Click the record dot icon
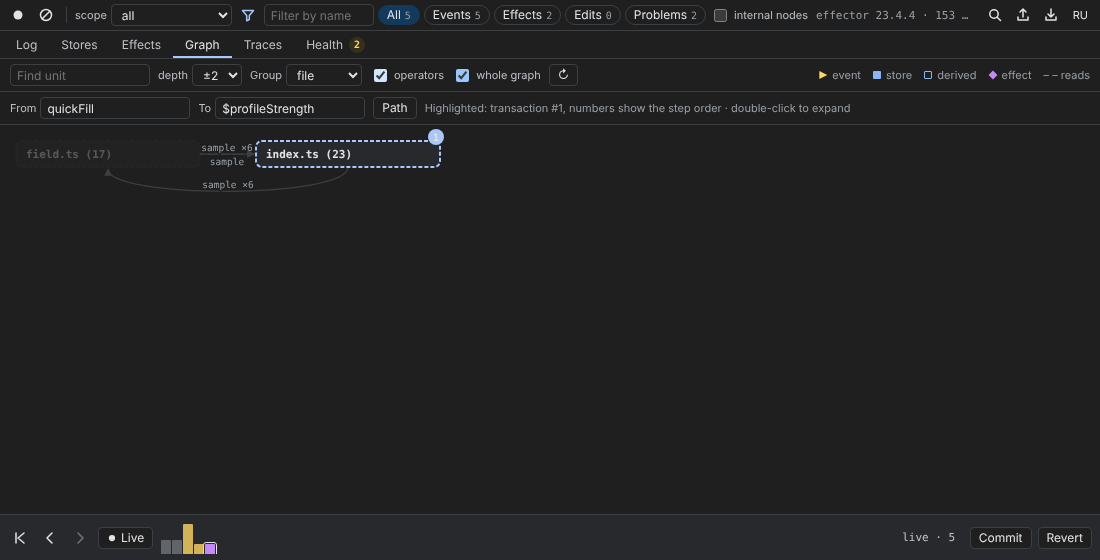This screenshot has width=1100, height=560. 18,15
